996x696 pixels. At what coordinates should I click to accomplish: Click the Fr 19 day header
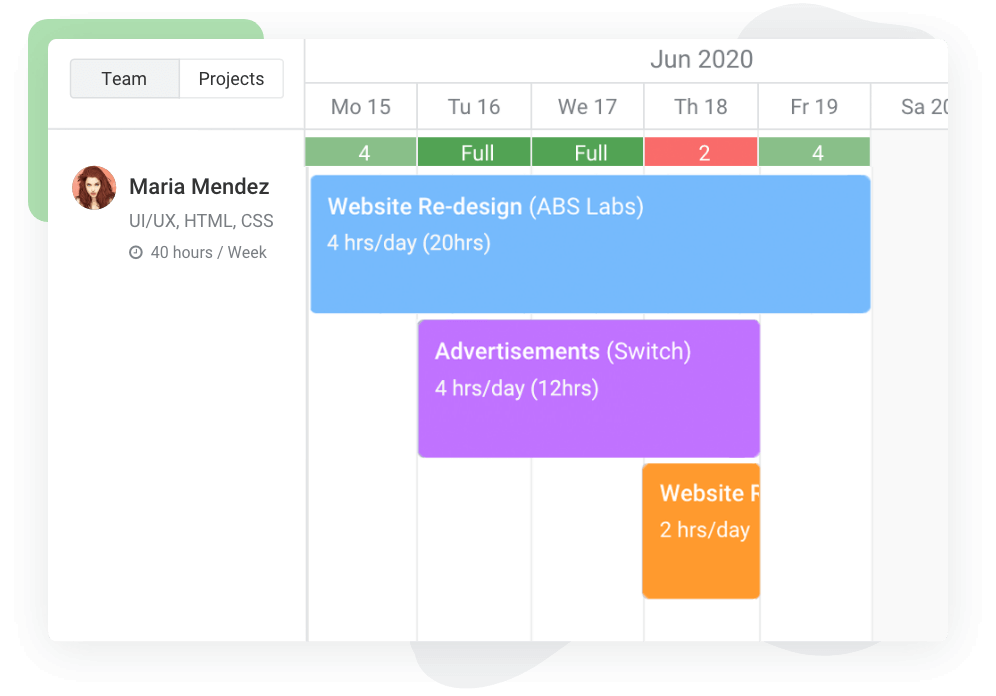coord(814,107)
